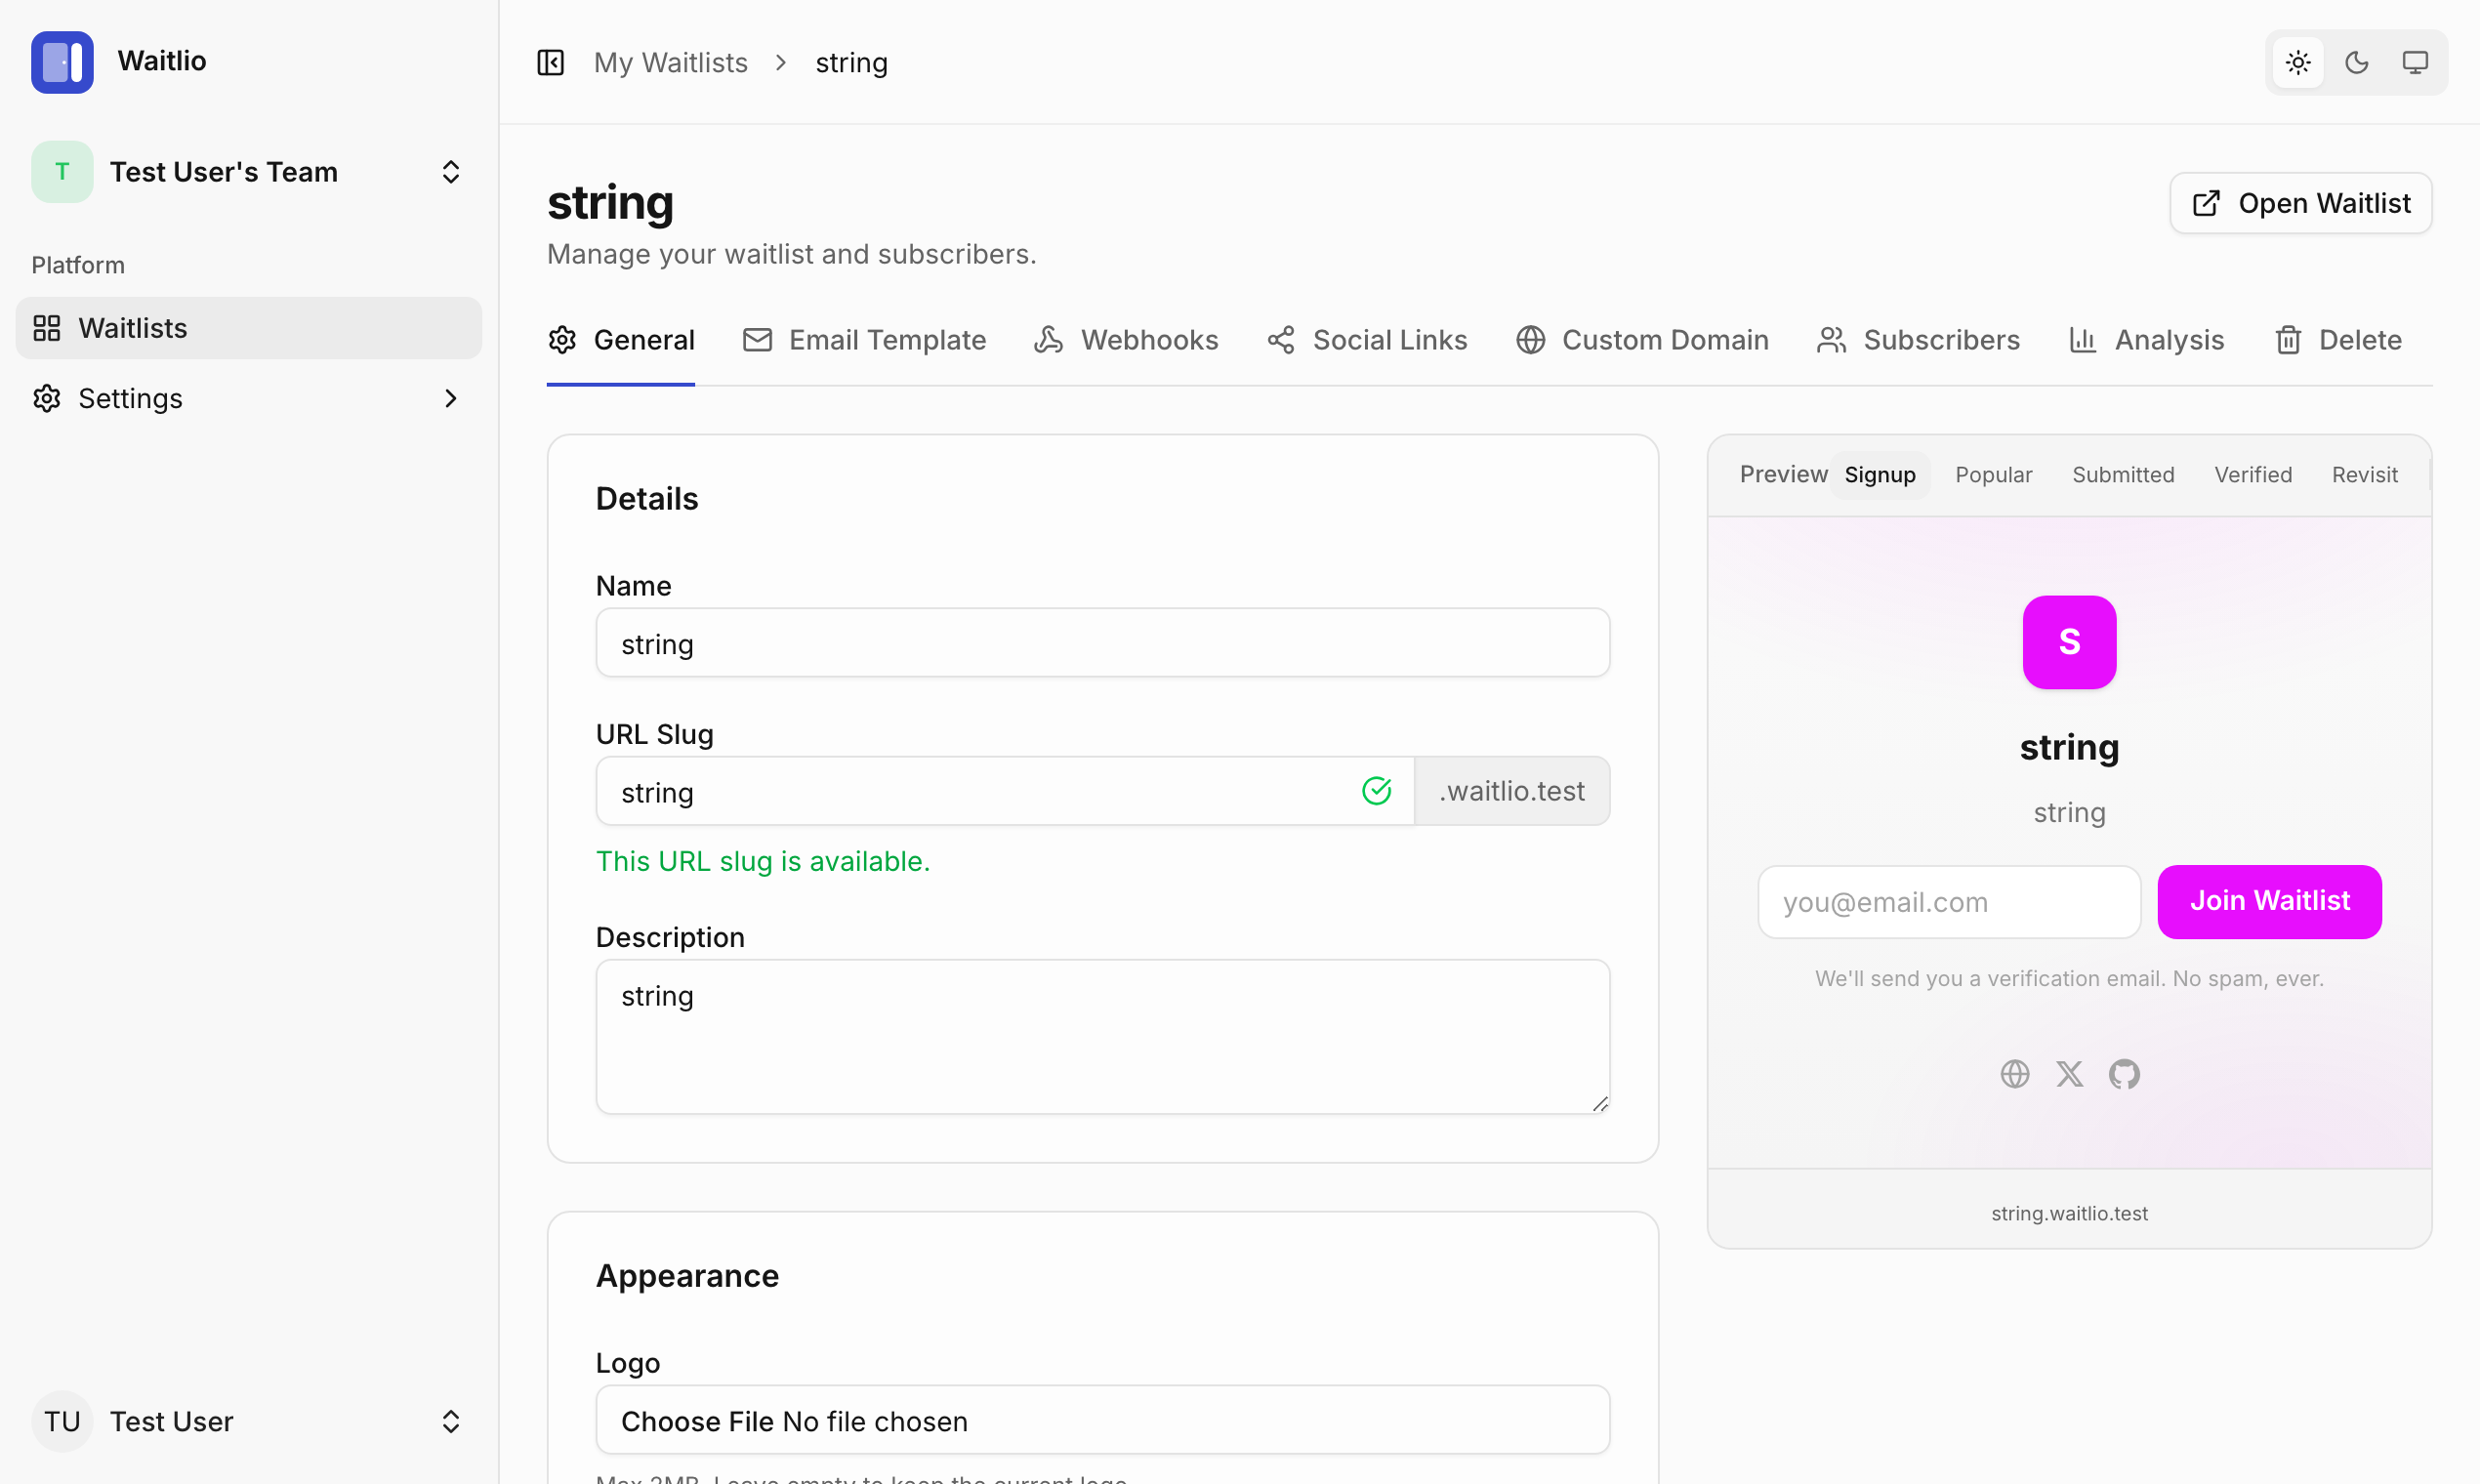Image resolution: width=2480 pixels, height=1484 pixels.
Task: Open the Email Template tab
Action: click(865, 340)
